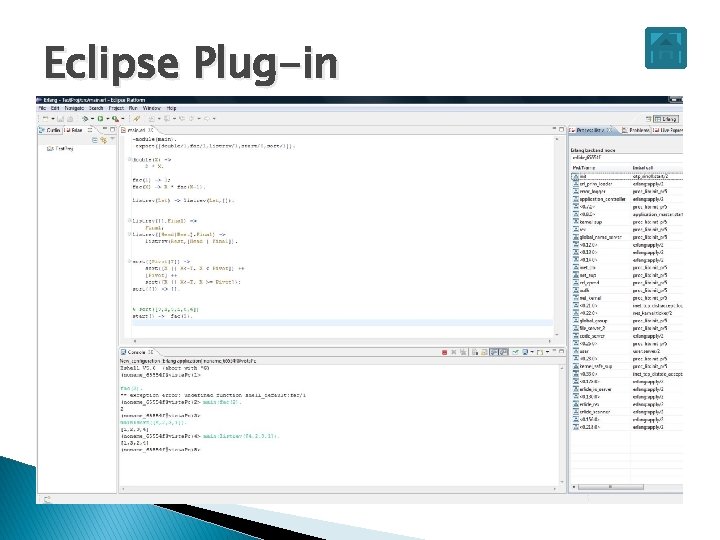This screenshot has height=540, width=720.
Task: Open the Project menu
Action: tap(116, 108)
